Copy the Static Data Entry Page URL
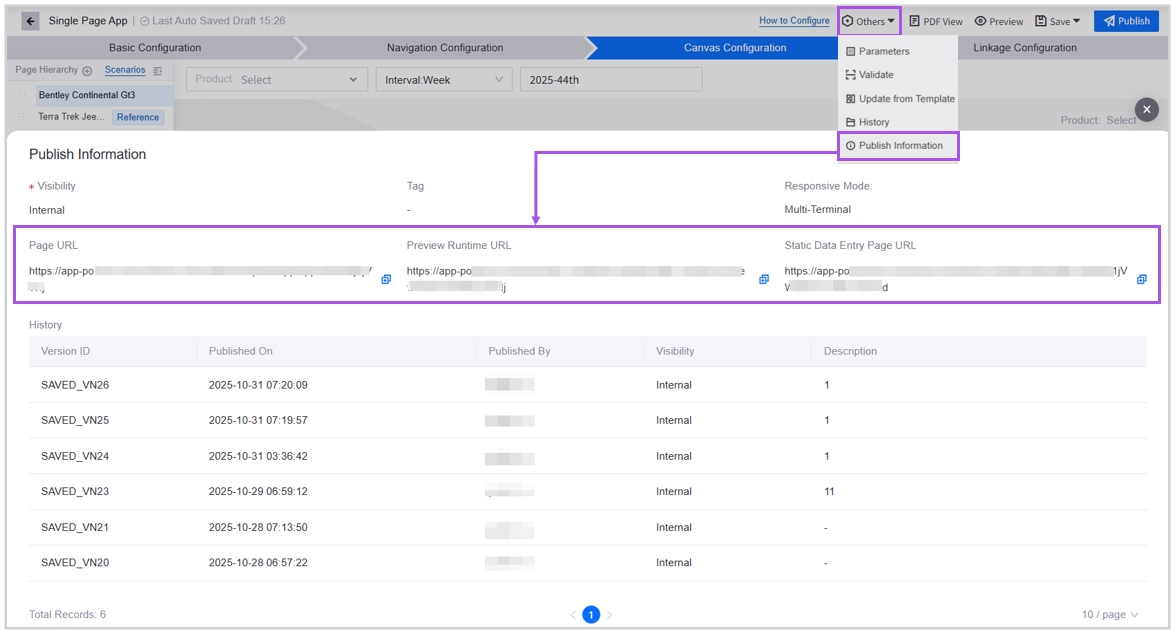The width and height of the screenshot is (1176, 634). pyautogui.click(x=1142, y=279)
